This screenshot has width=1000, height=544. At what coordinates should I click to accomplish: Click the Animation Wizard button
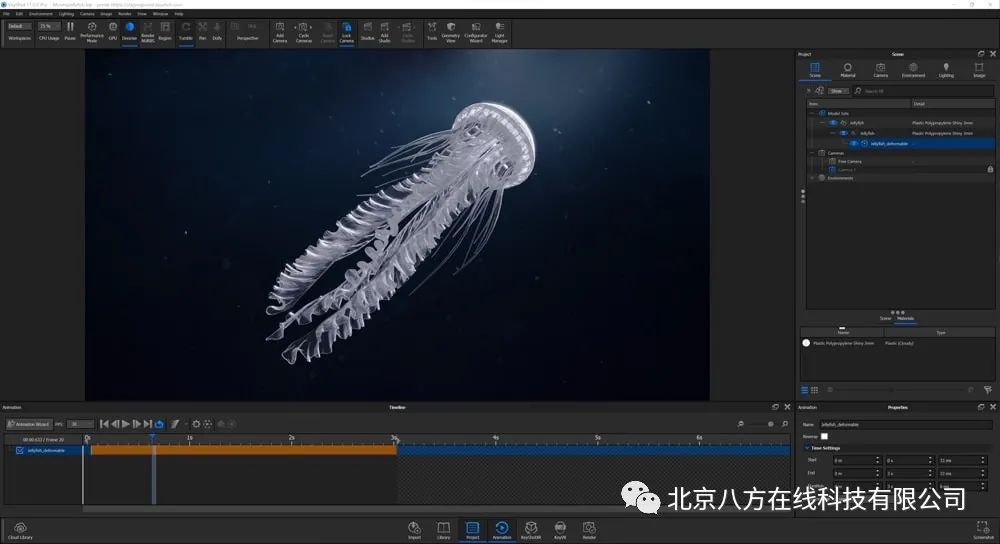click(x=29, y=424)
